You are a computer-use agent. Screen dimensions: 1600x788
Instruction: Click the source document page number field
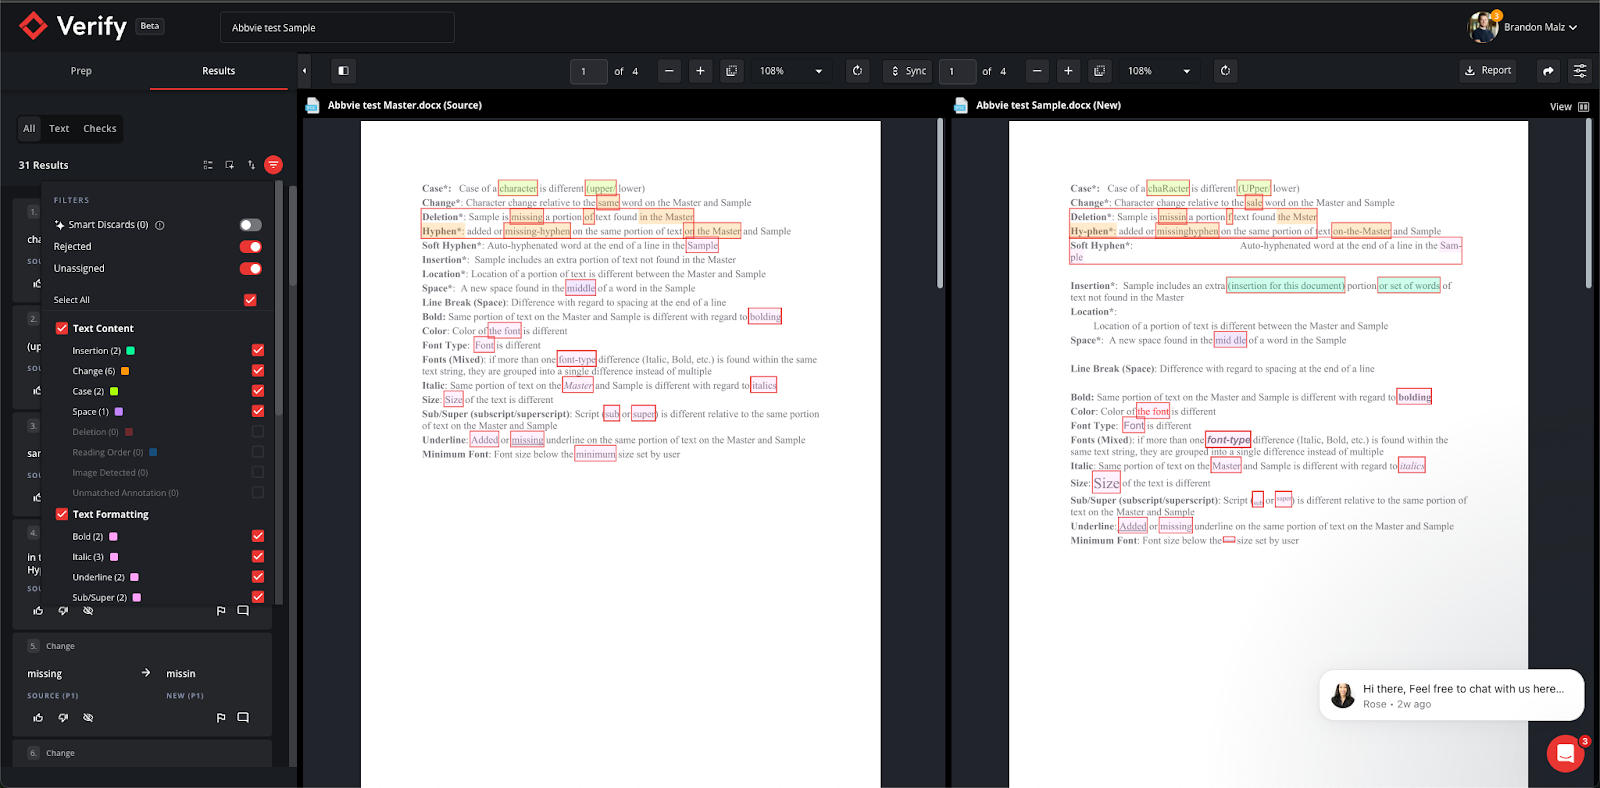point(588,71)
